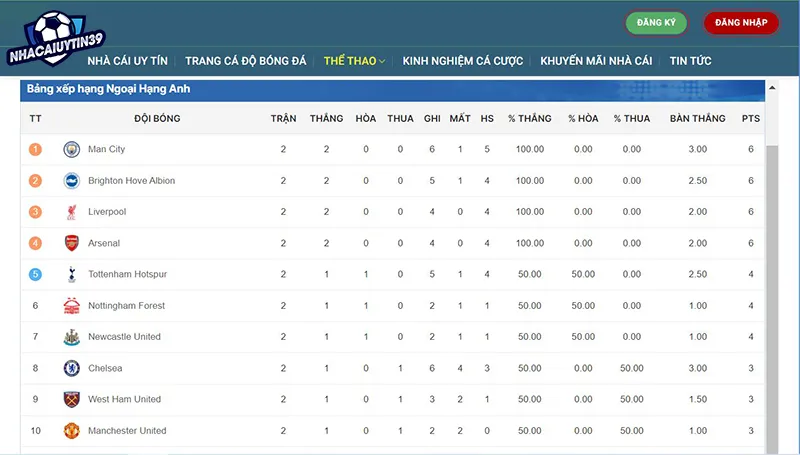Click the red ĐĂNG NHẬP button
This screenshot has height=455, width=800.
click(741, 22)
